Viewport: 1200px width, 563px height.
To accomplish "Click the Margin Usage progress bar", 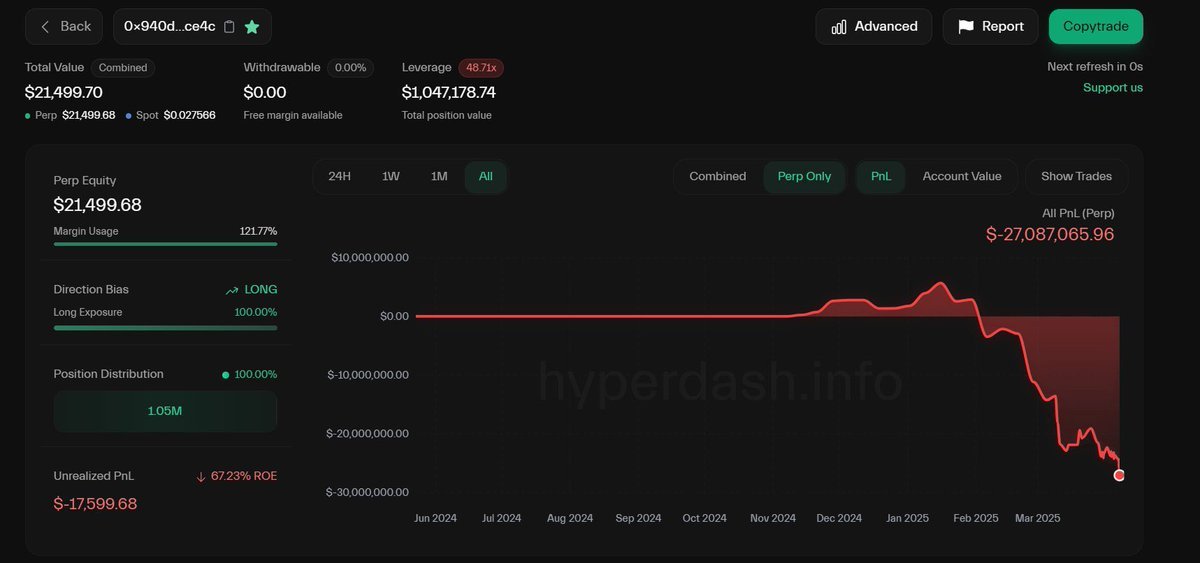I will click(x=165, y=244).
